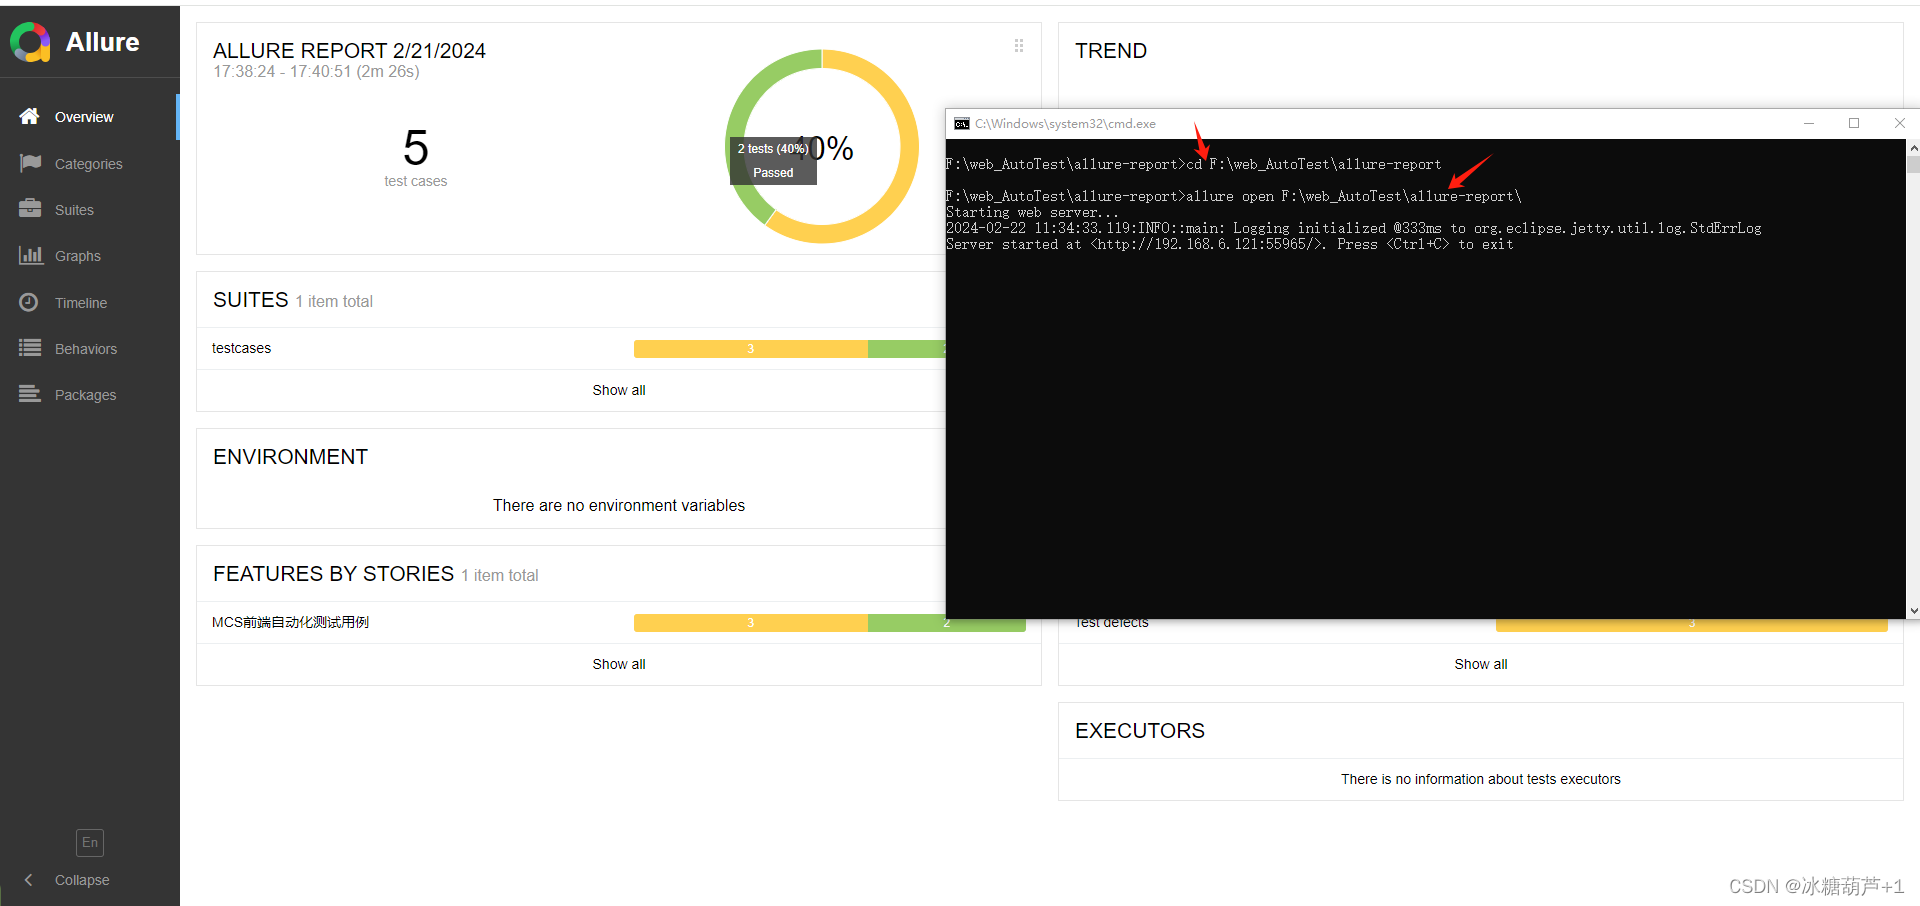Click the no tests executors information text
Image resolution: width=1920 pixels, height=906 pixels.
[1481, 779]
